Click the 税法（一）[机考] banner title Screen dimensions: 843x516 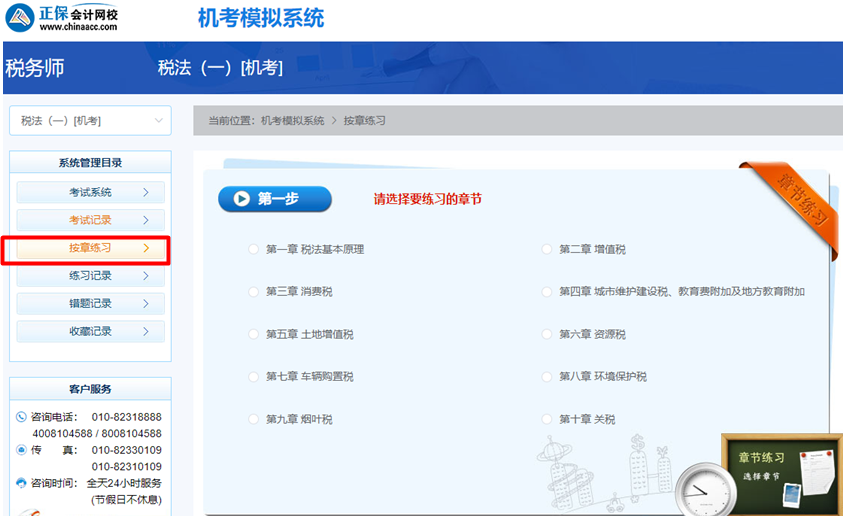click(220, 68)
